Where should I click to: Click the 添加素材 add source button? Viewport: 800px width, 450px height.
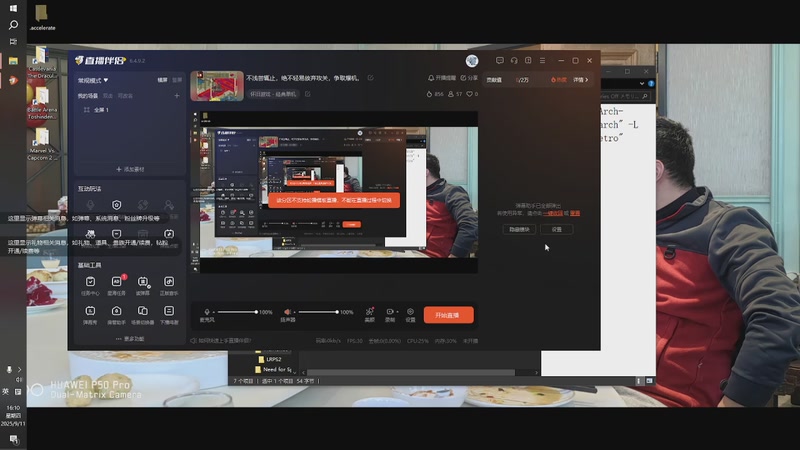coord(130,169)
